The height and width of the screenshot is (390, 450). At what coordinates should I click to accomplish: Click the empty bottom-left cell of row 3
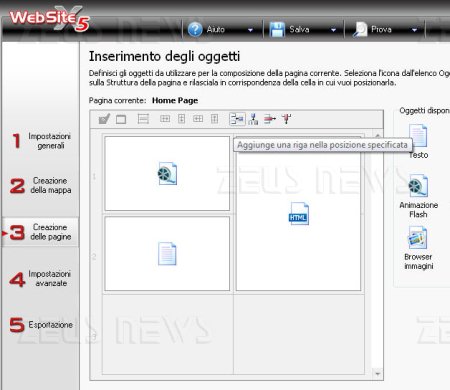168,334
